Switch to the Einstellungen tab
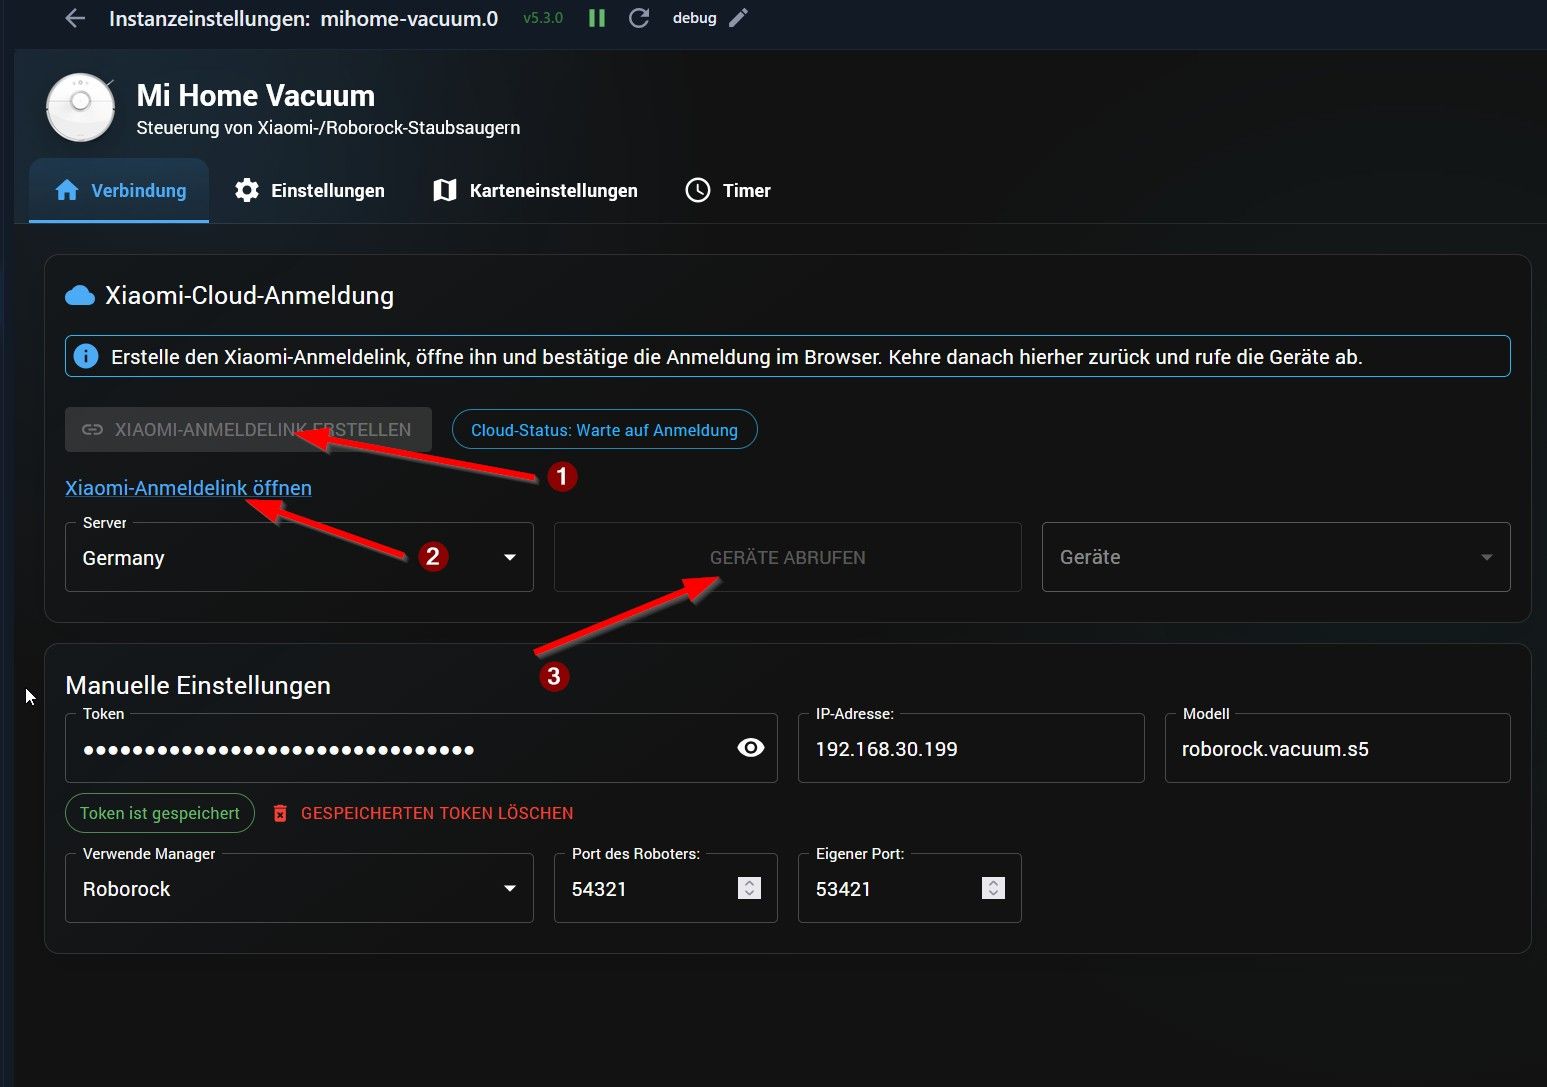 (309, 190)
